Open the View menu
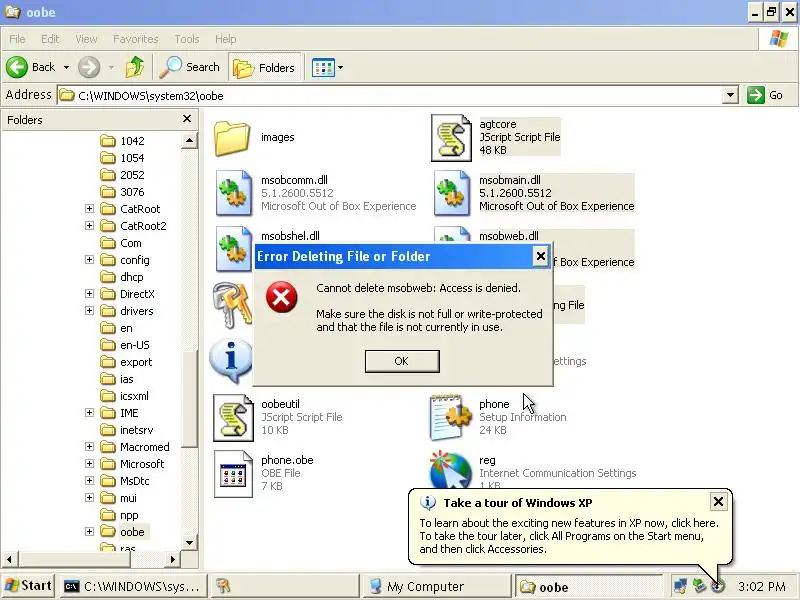This screenshot has width=800, height=600. coord(86,39)
